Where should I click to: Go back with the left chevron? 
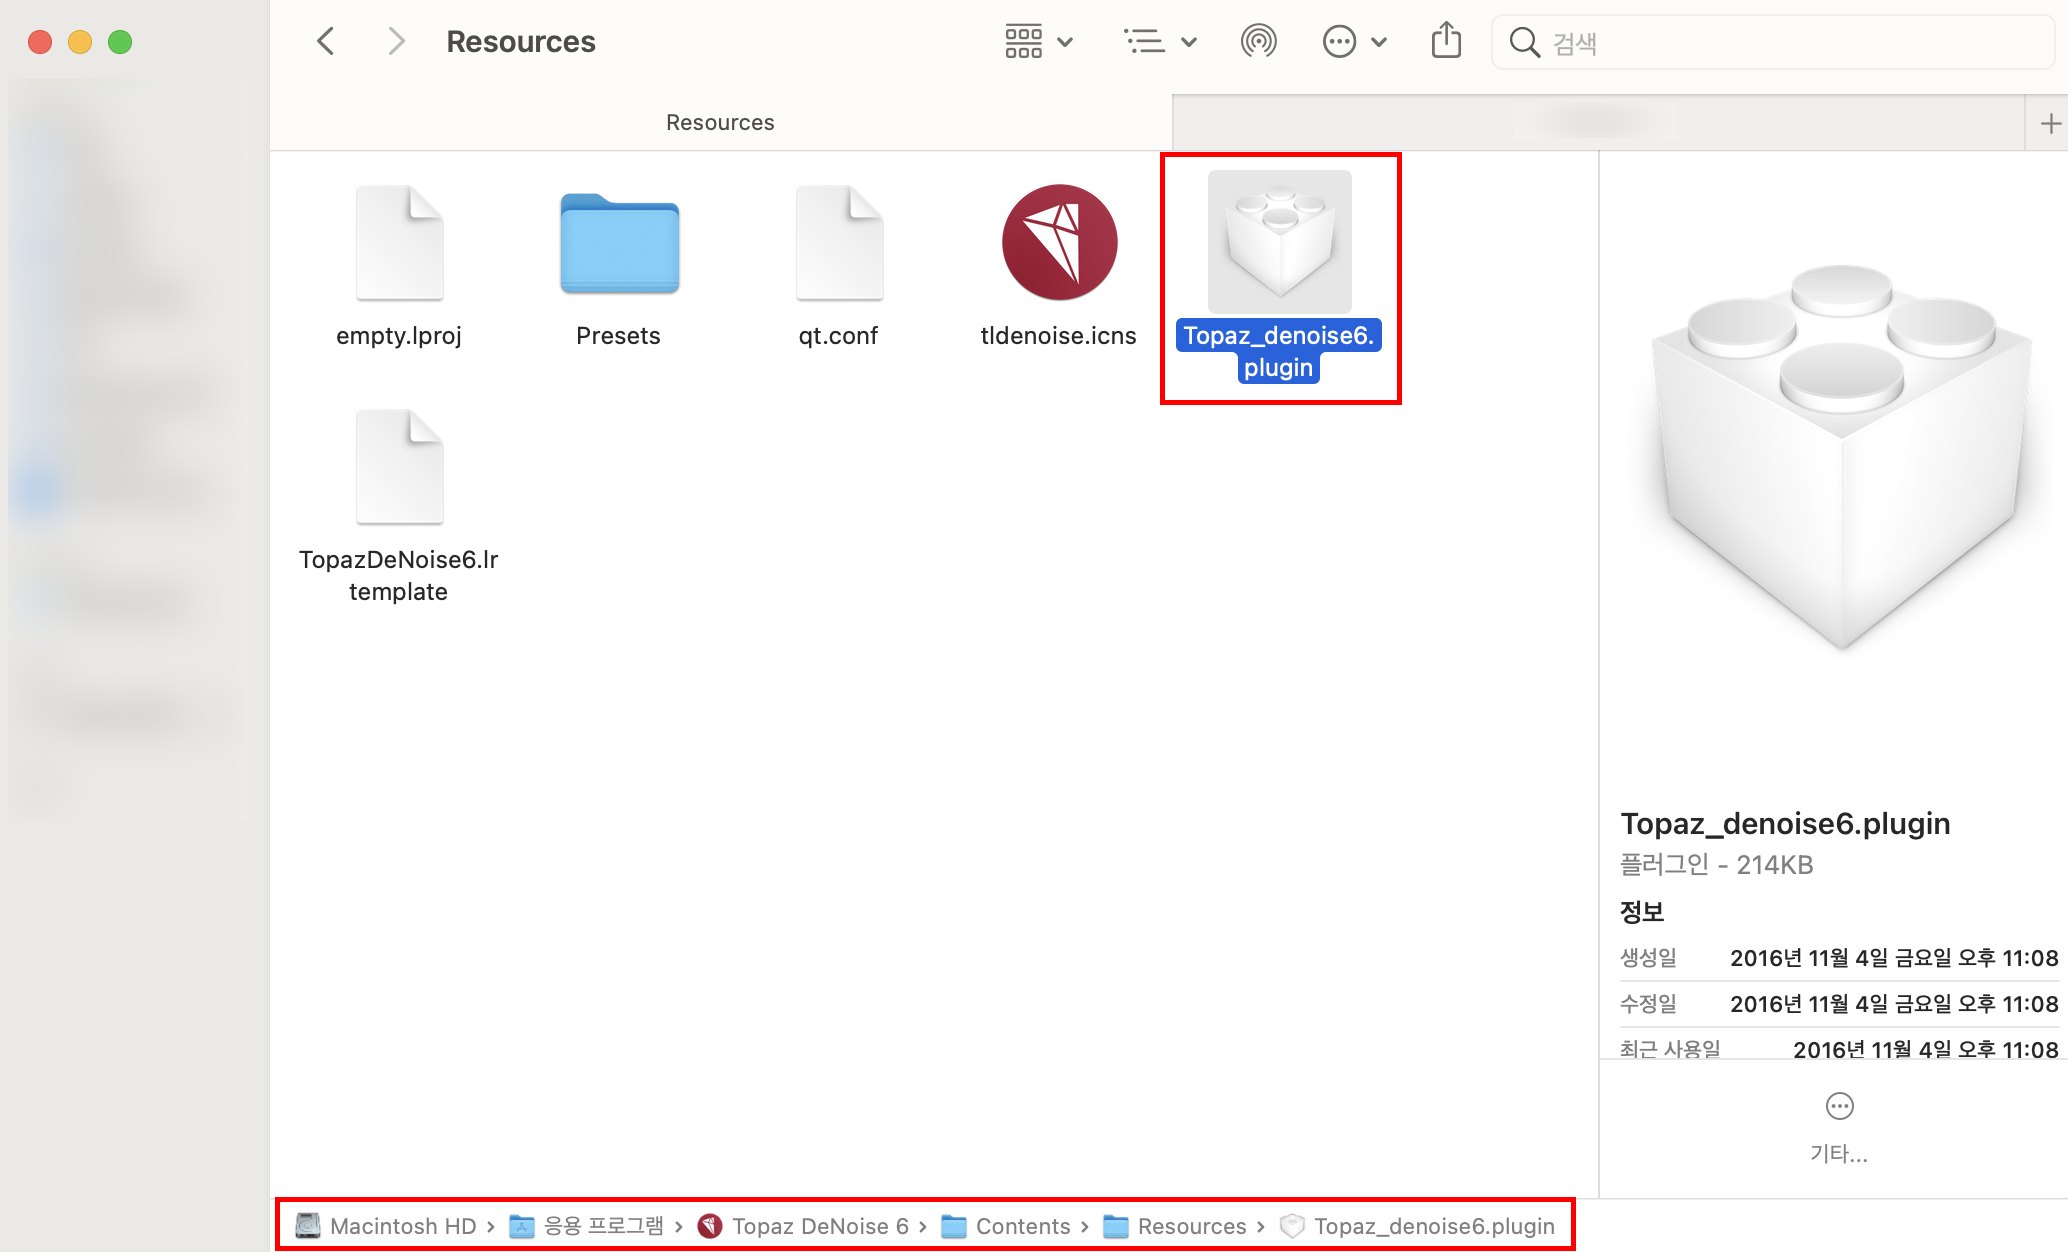pos(325,42)
